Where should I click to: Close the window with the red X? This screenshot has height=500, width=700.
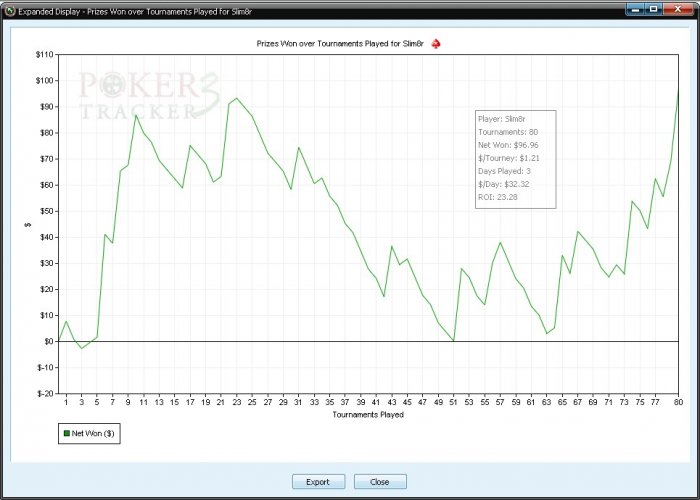coord(678,8)
